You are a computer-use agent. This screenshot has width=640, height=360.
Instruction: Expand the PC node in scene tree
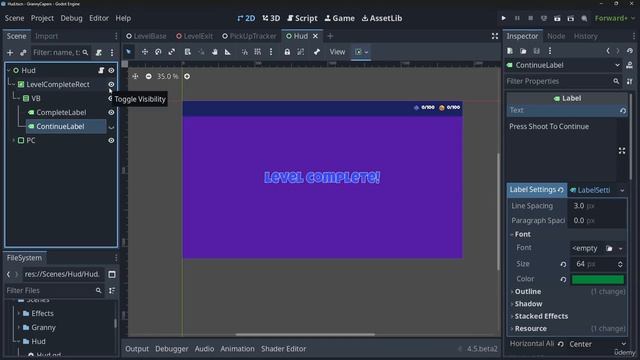(13, 140)
